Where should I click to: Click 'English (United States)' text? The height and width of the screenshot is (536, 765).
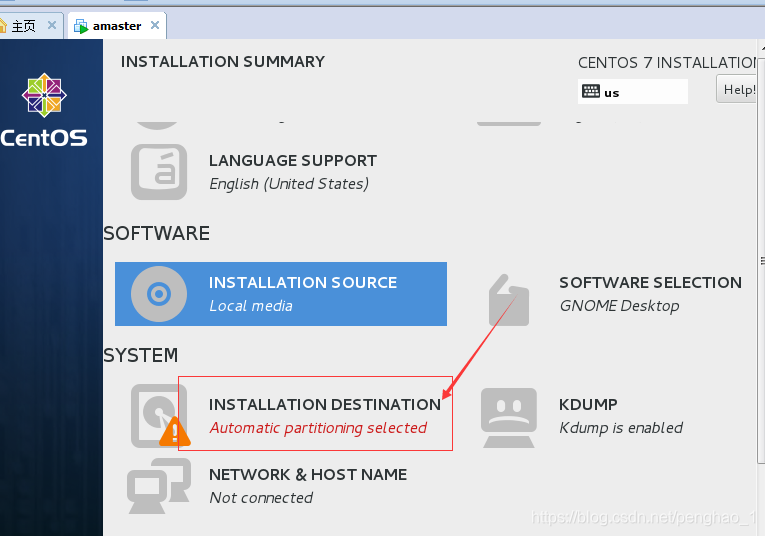[289, 184]
